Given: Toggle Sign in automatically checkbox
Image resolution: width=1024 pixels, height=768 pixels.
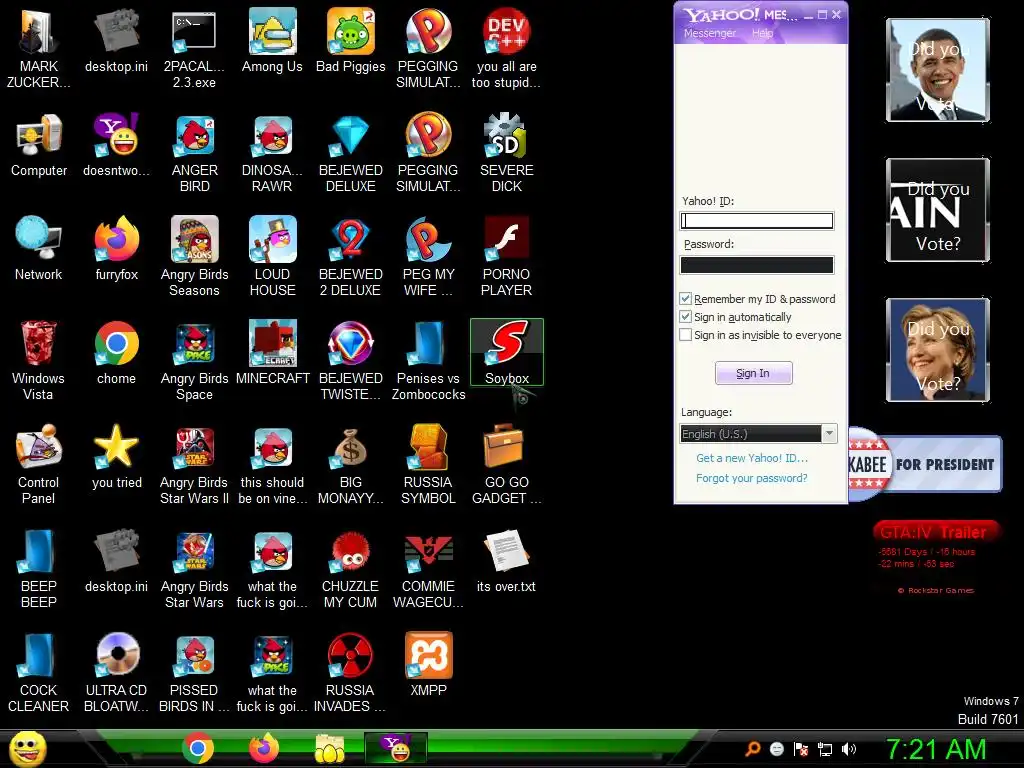Looking at the screenshot, I should coord(686,317).
